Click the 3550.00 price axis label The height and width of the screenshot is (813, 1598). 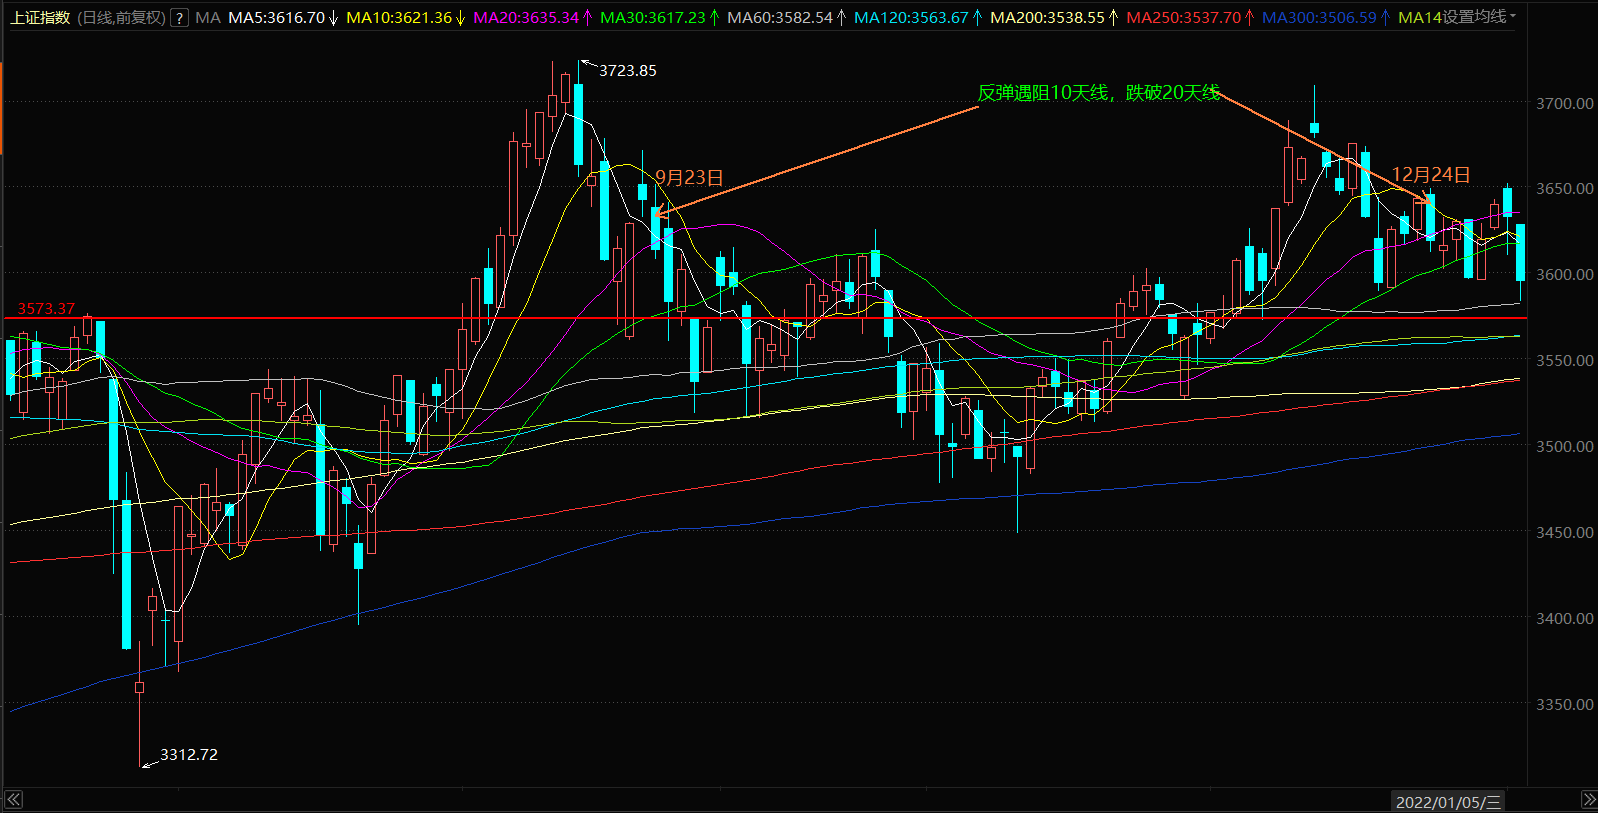(x=1565, y=360)
